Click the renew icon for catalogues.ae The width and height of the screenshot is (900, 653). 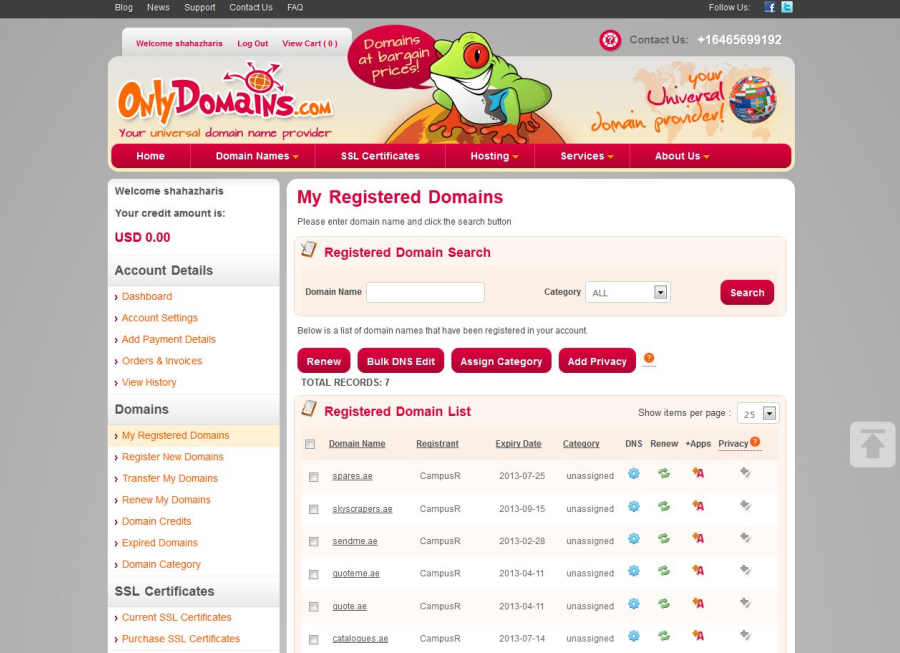(664, 636)
